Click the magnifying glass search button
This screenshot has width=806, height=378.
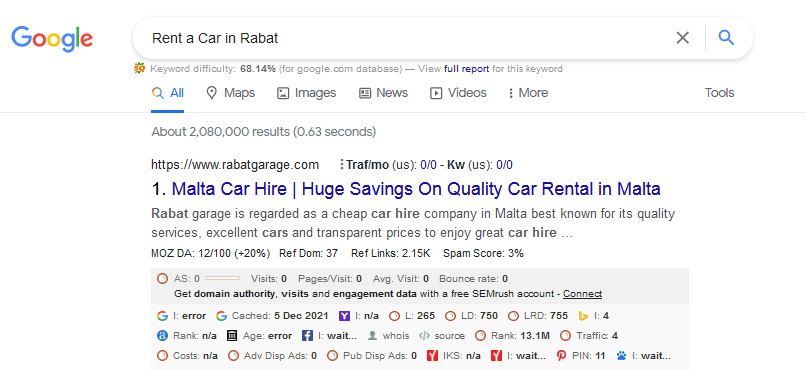[x=726, y=38]
